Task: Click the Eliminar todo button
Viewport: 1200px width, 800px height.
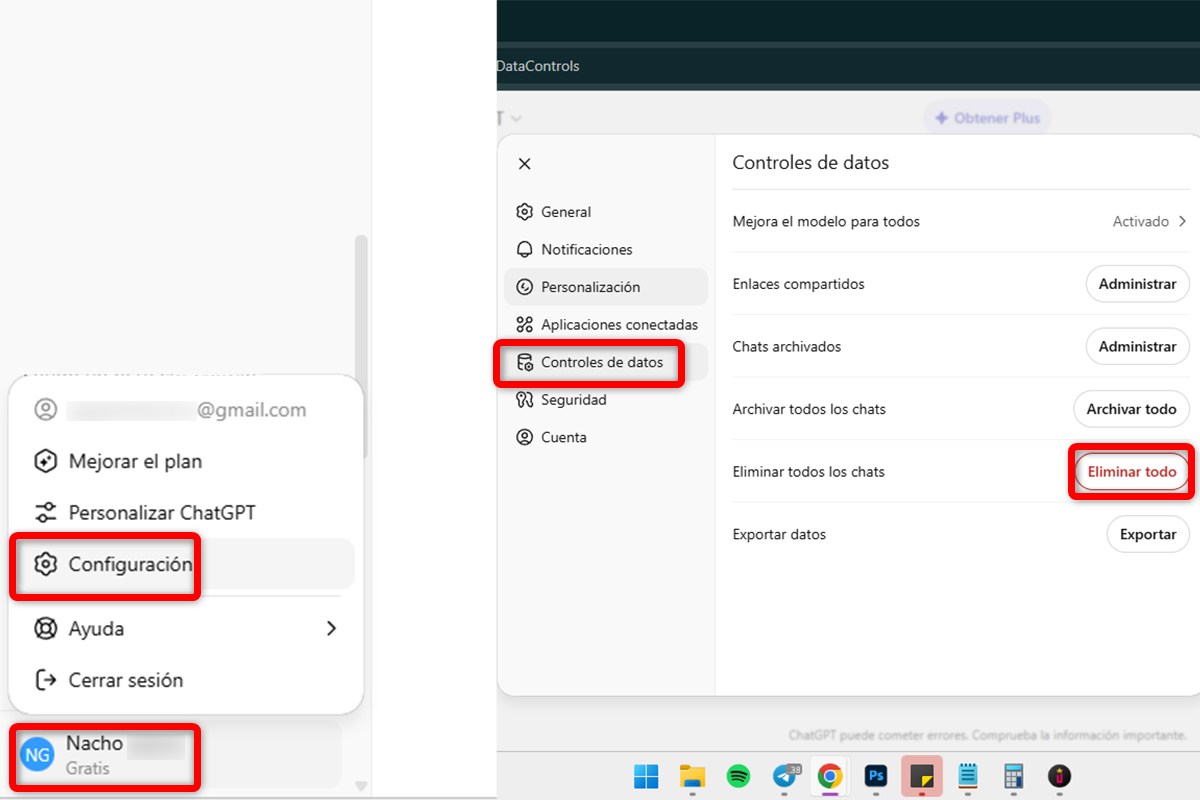Action: tap(1132, 472)
